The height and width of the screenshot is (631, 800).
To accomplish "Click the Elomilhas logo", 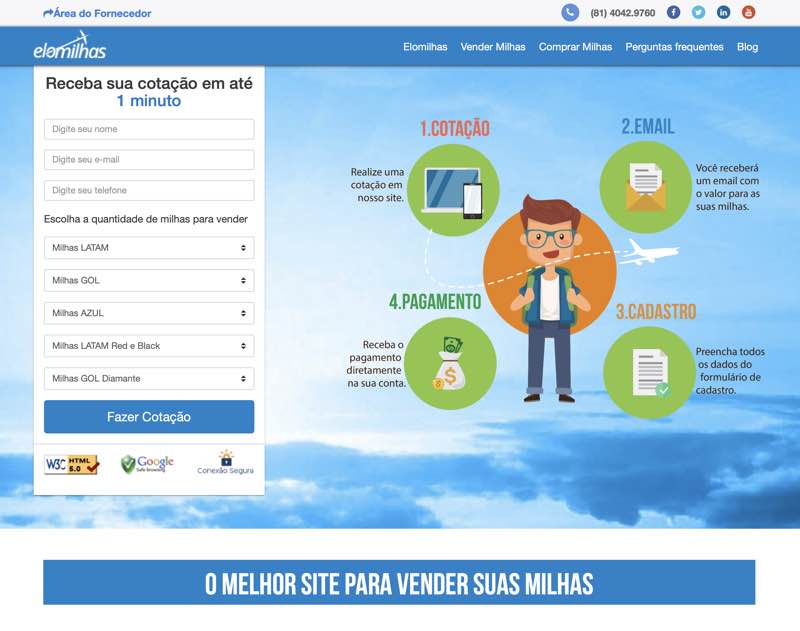I will [70, 46].
